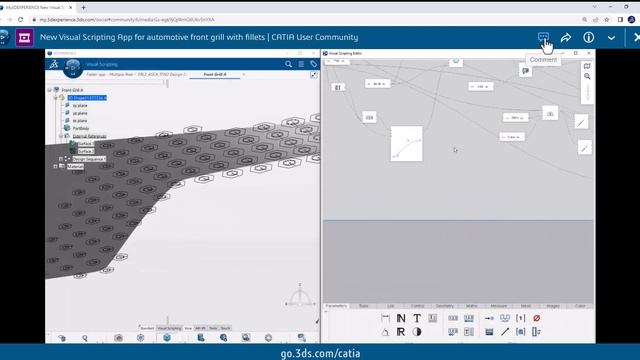Select the highlighted 3D Shape tree item
Viewport: 640px width, 360px height.
(87, 98)
